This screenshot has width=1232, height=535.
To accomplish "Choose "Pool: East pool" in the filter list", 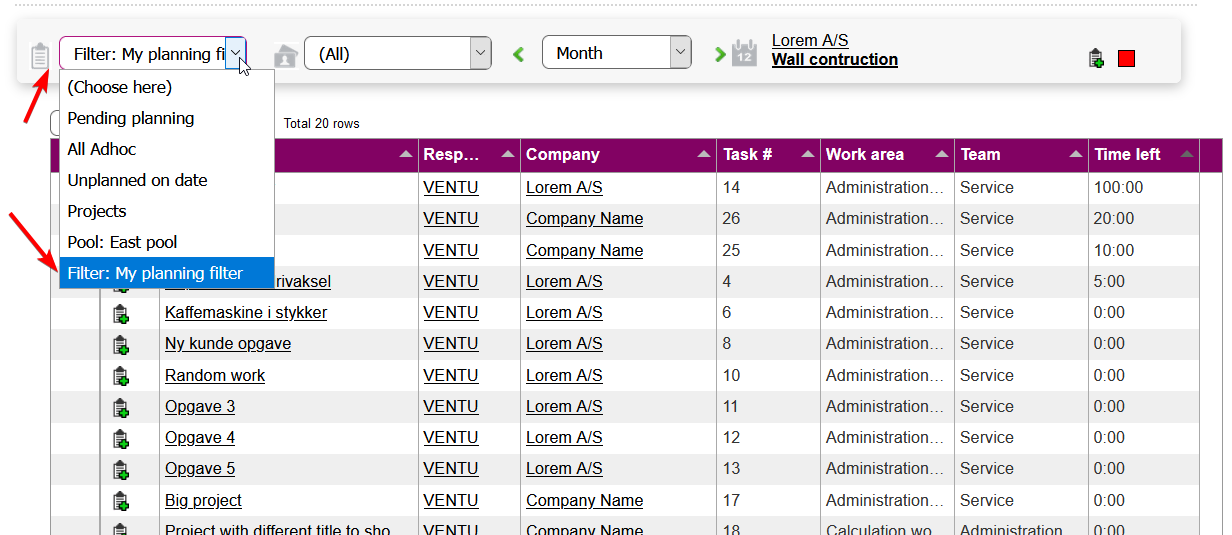I will (x=122, y=242).
